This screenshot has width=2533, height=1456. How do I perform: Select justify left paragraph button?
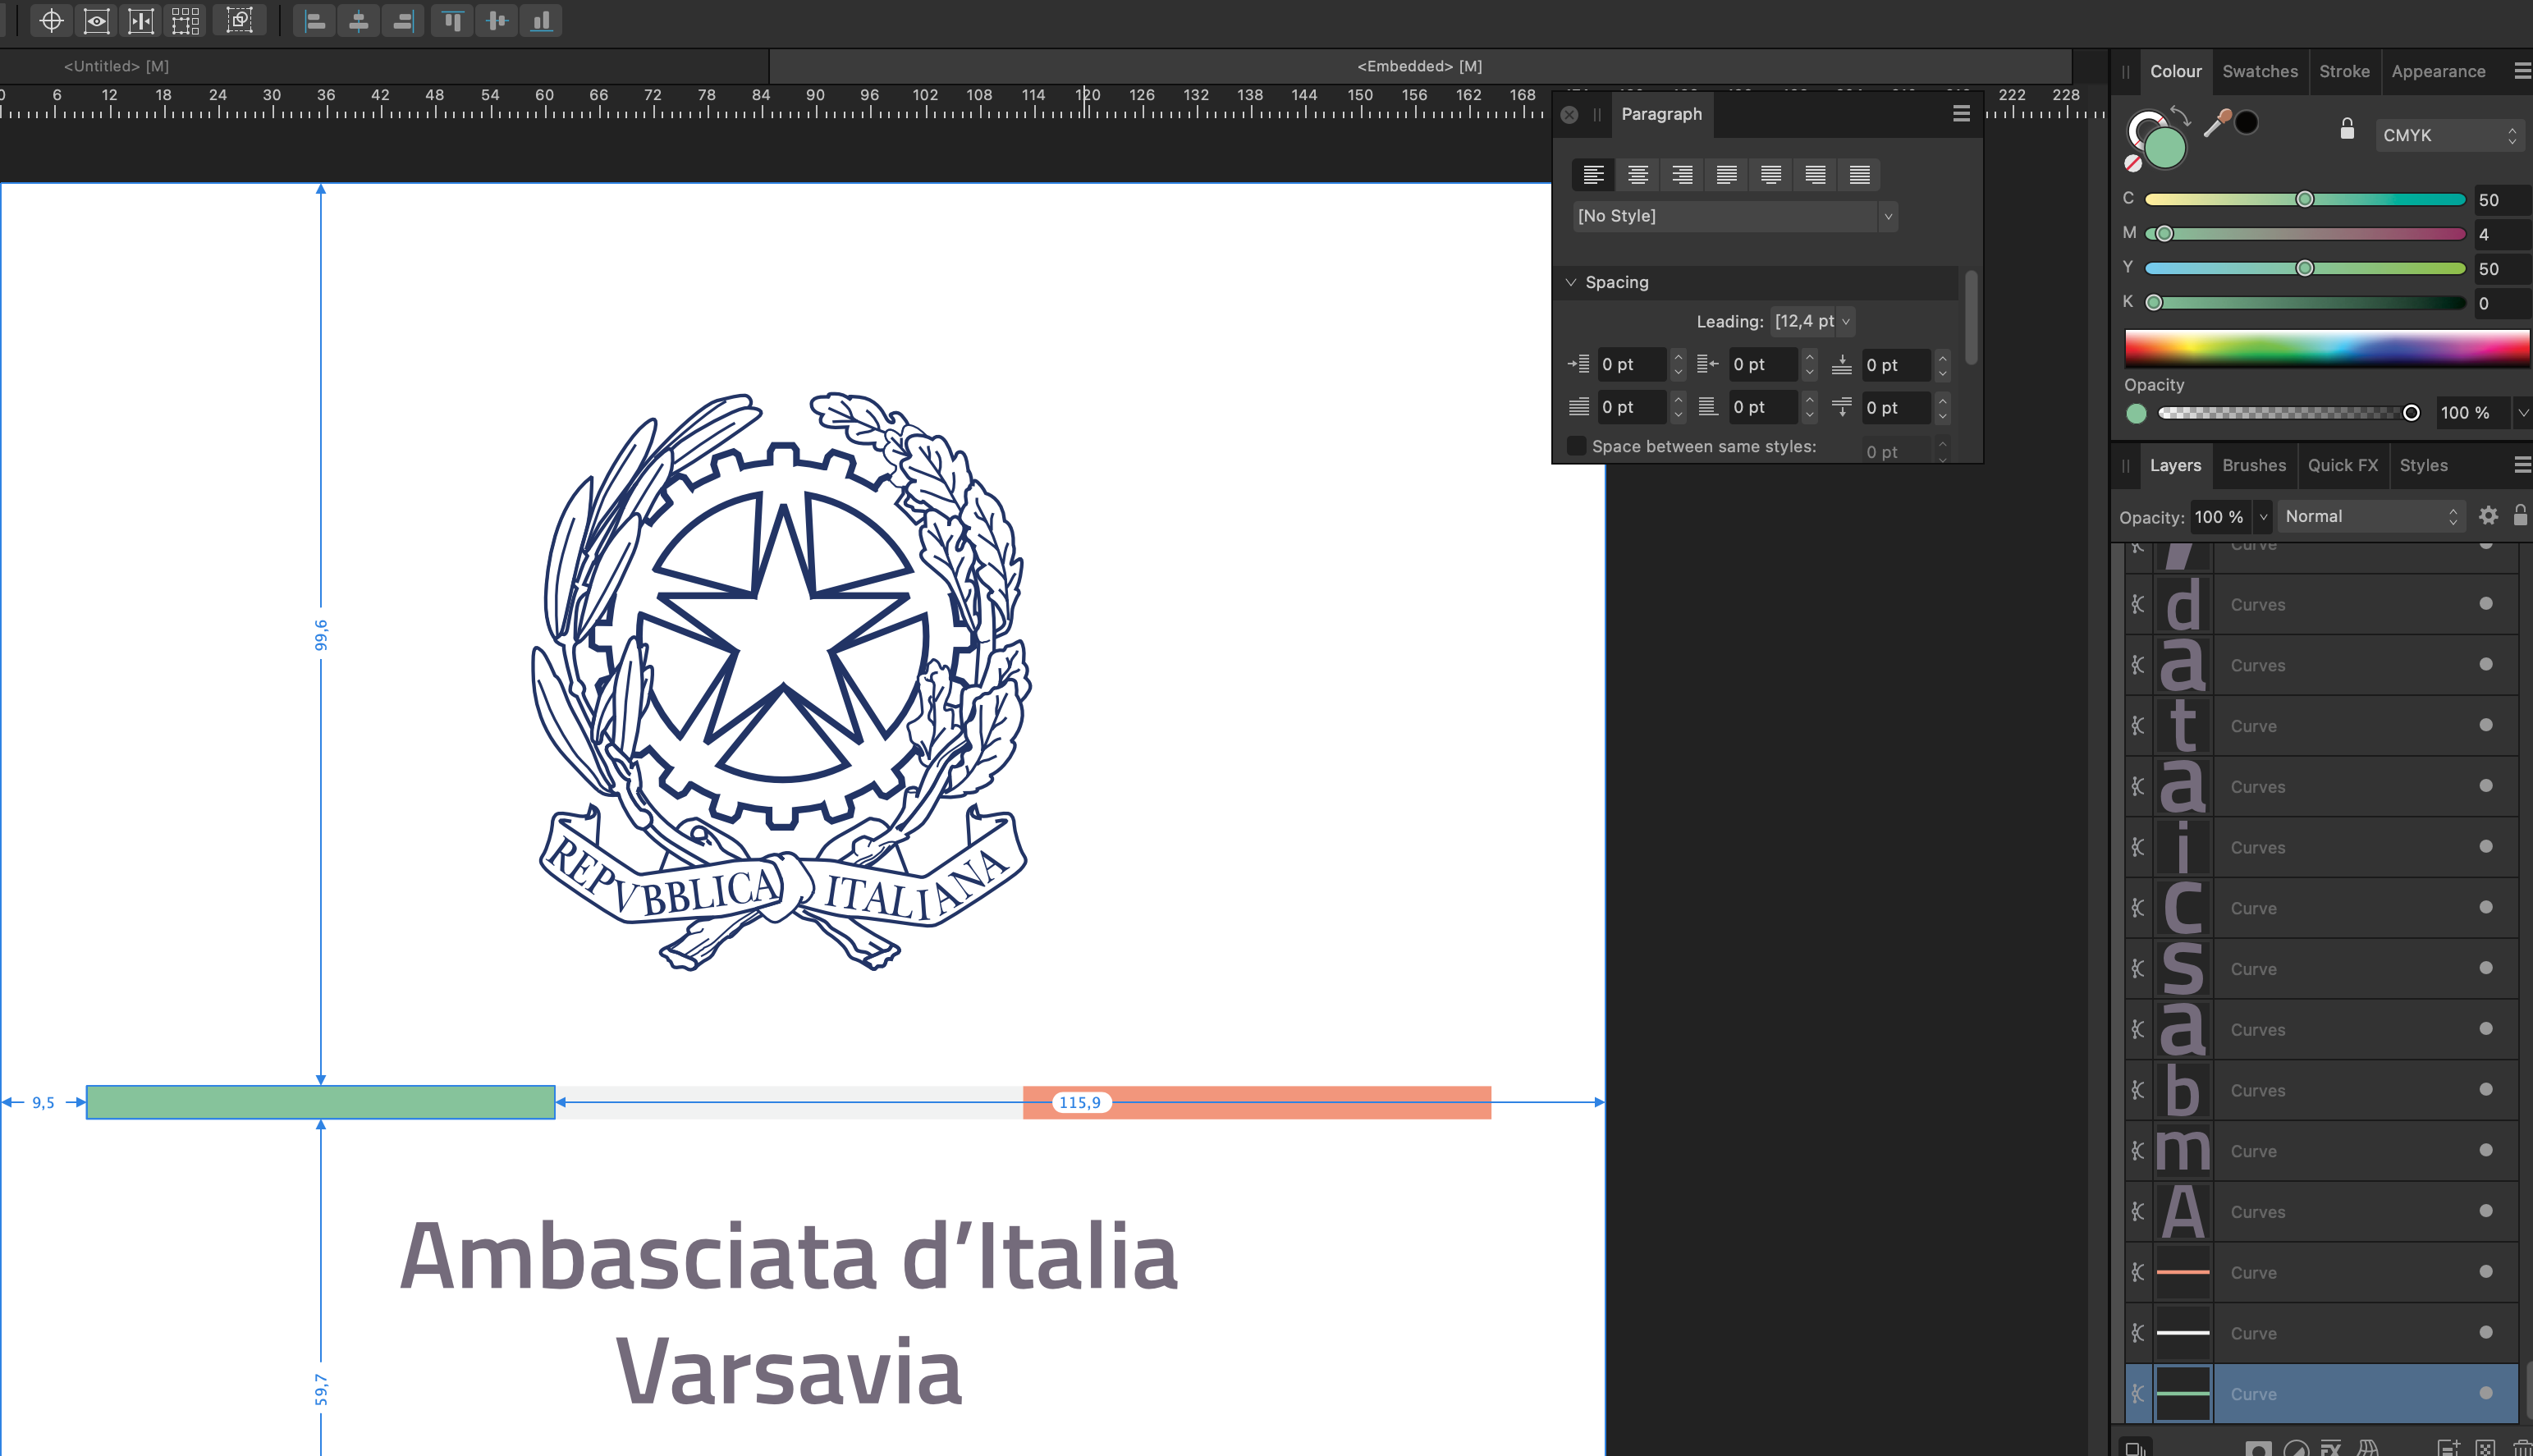1727,175
